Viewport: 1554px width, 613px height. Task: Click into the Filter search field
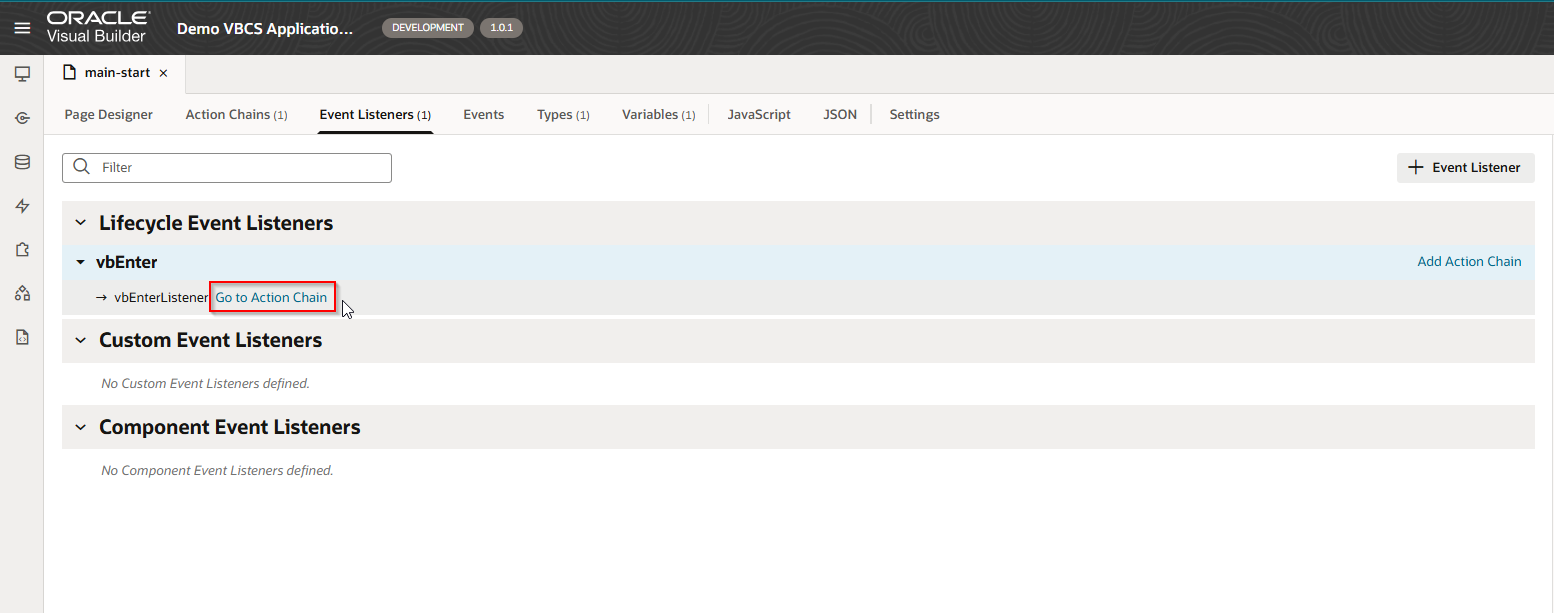point(240,167)
